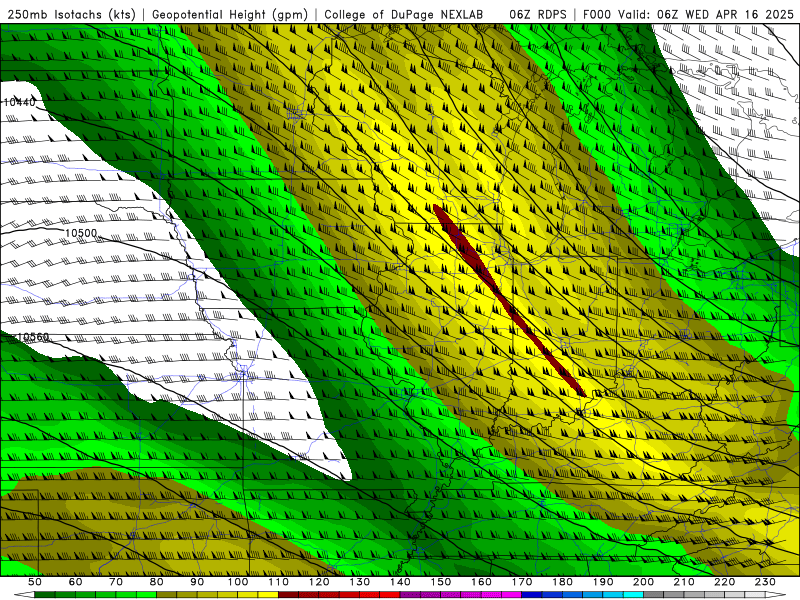
Task: Click the "Valid: 06Z WED APR 16 2025" text
Action: (x=706, y=15)
